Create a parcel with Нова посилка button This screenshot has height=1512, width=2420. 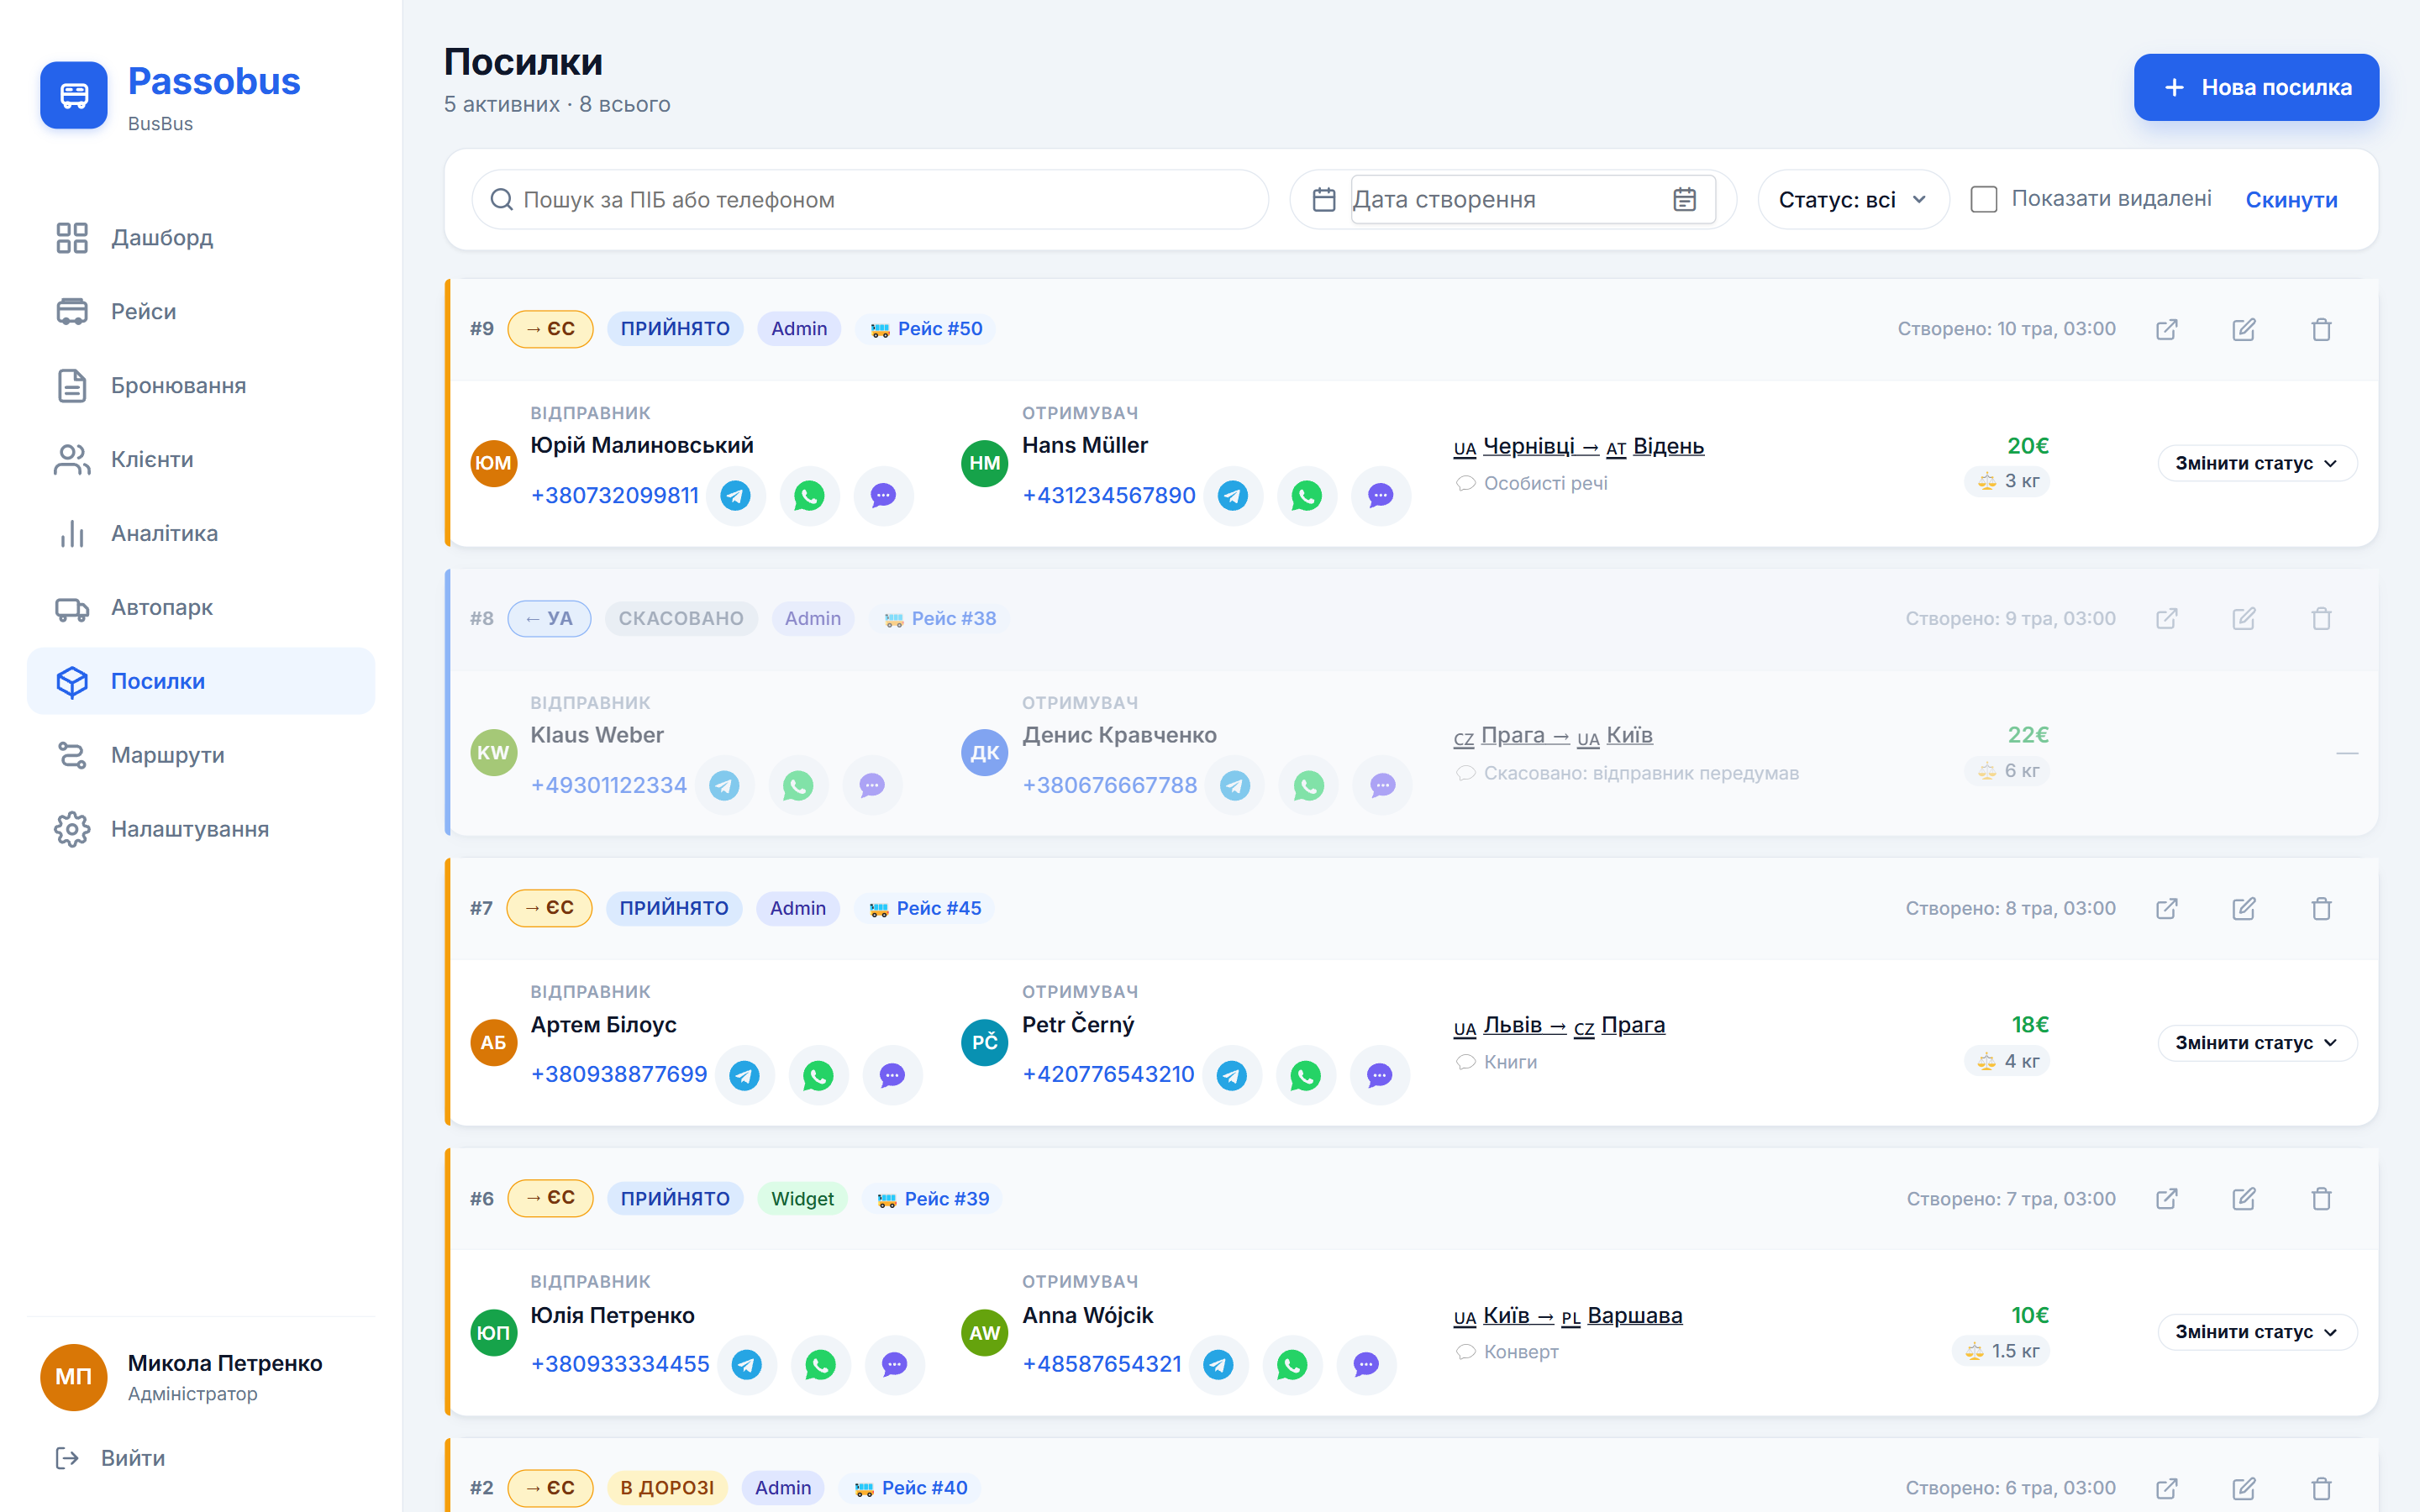click(2256, 87)
